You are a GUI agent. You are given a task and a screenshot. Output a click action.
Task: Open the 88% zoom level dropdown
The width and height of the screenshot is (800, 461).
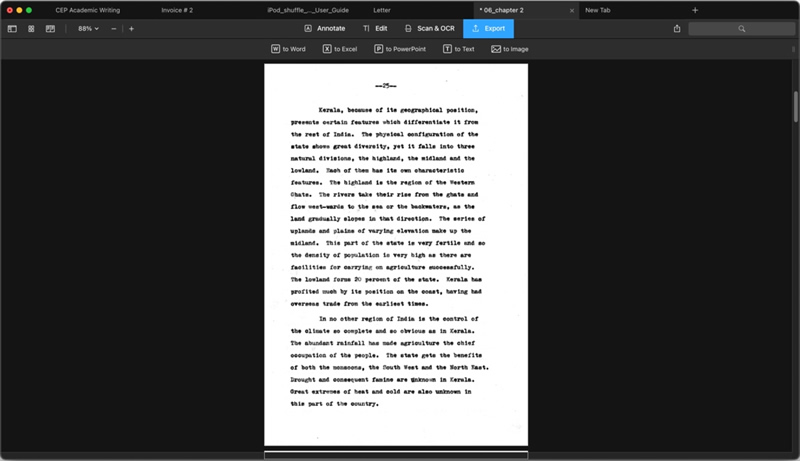[x=88, y=29]
